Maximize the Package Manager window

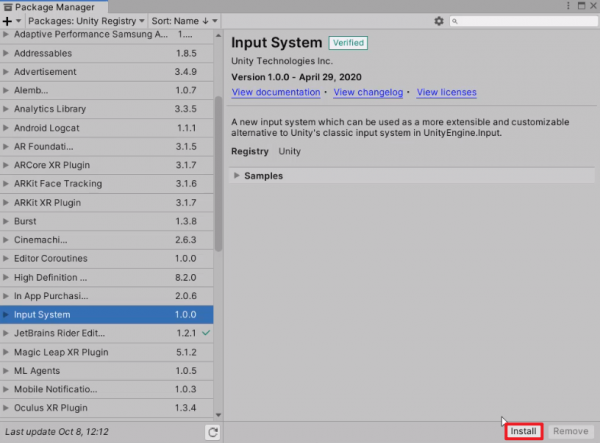pos(581,5)
